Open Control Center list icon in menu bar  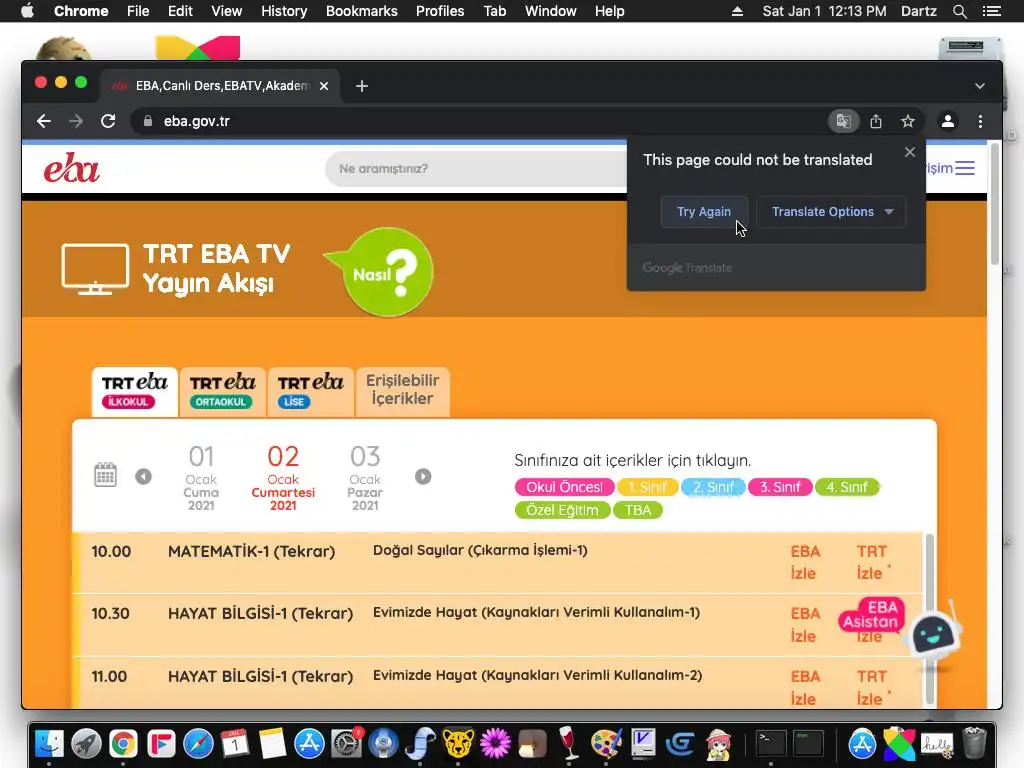[991, 11]
